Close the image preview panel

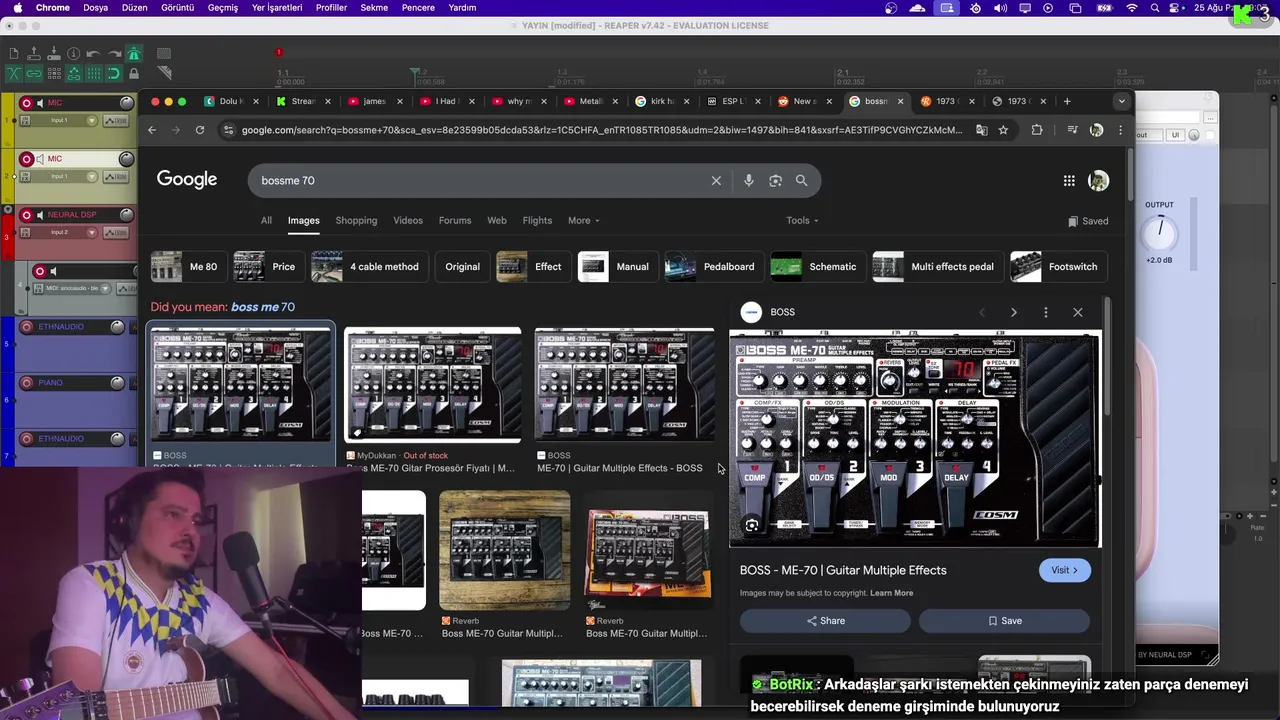click(x=1077, y=312)
